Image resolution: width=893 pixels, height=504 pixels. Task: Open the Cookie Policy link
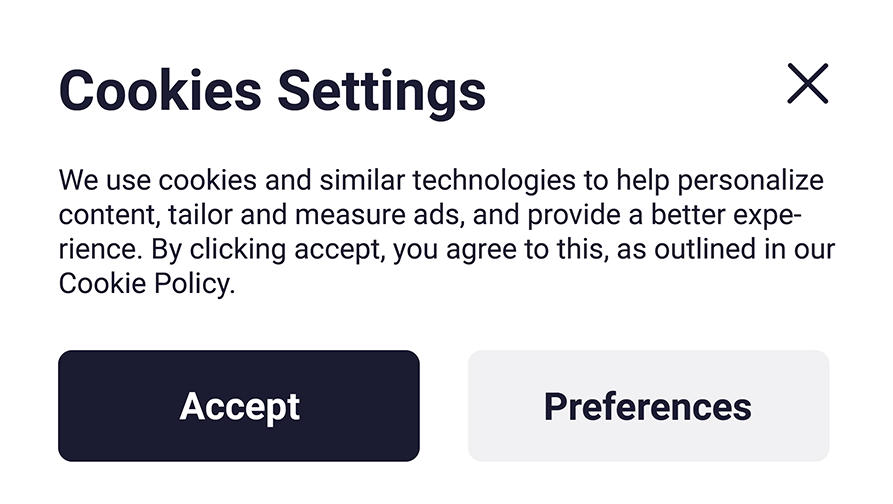coord(146,284)
